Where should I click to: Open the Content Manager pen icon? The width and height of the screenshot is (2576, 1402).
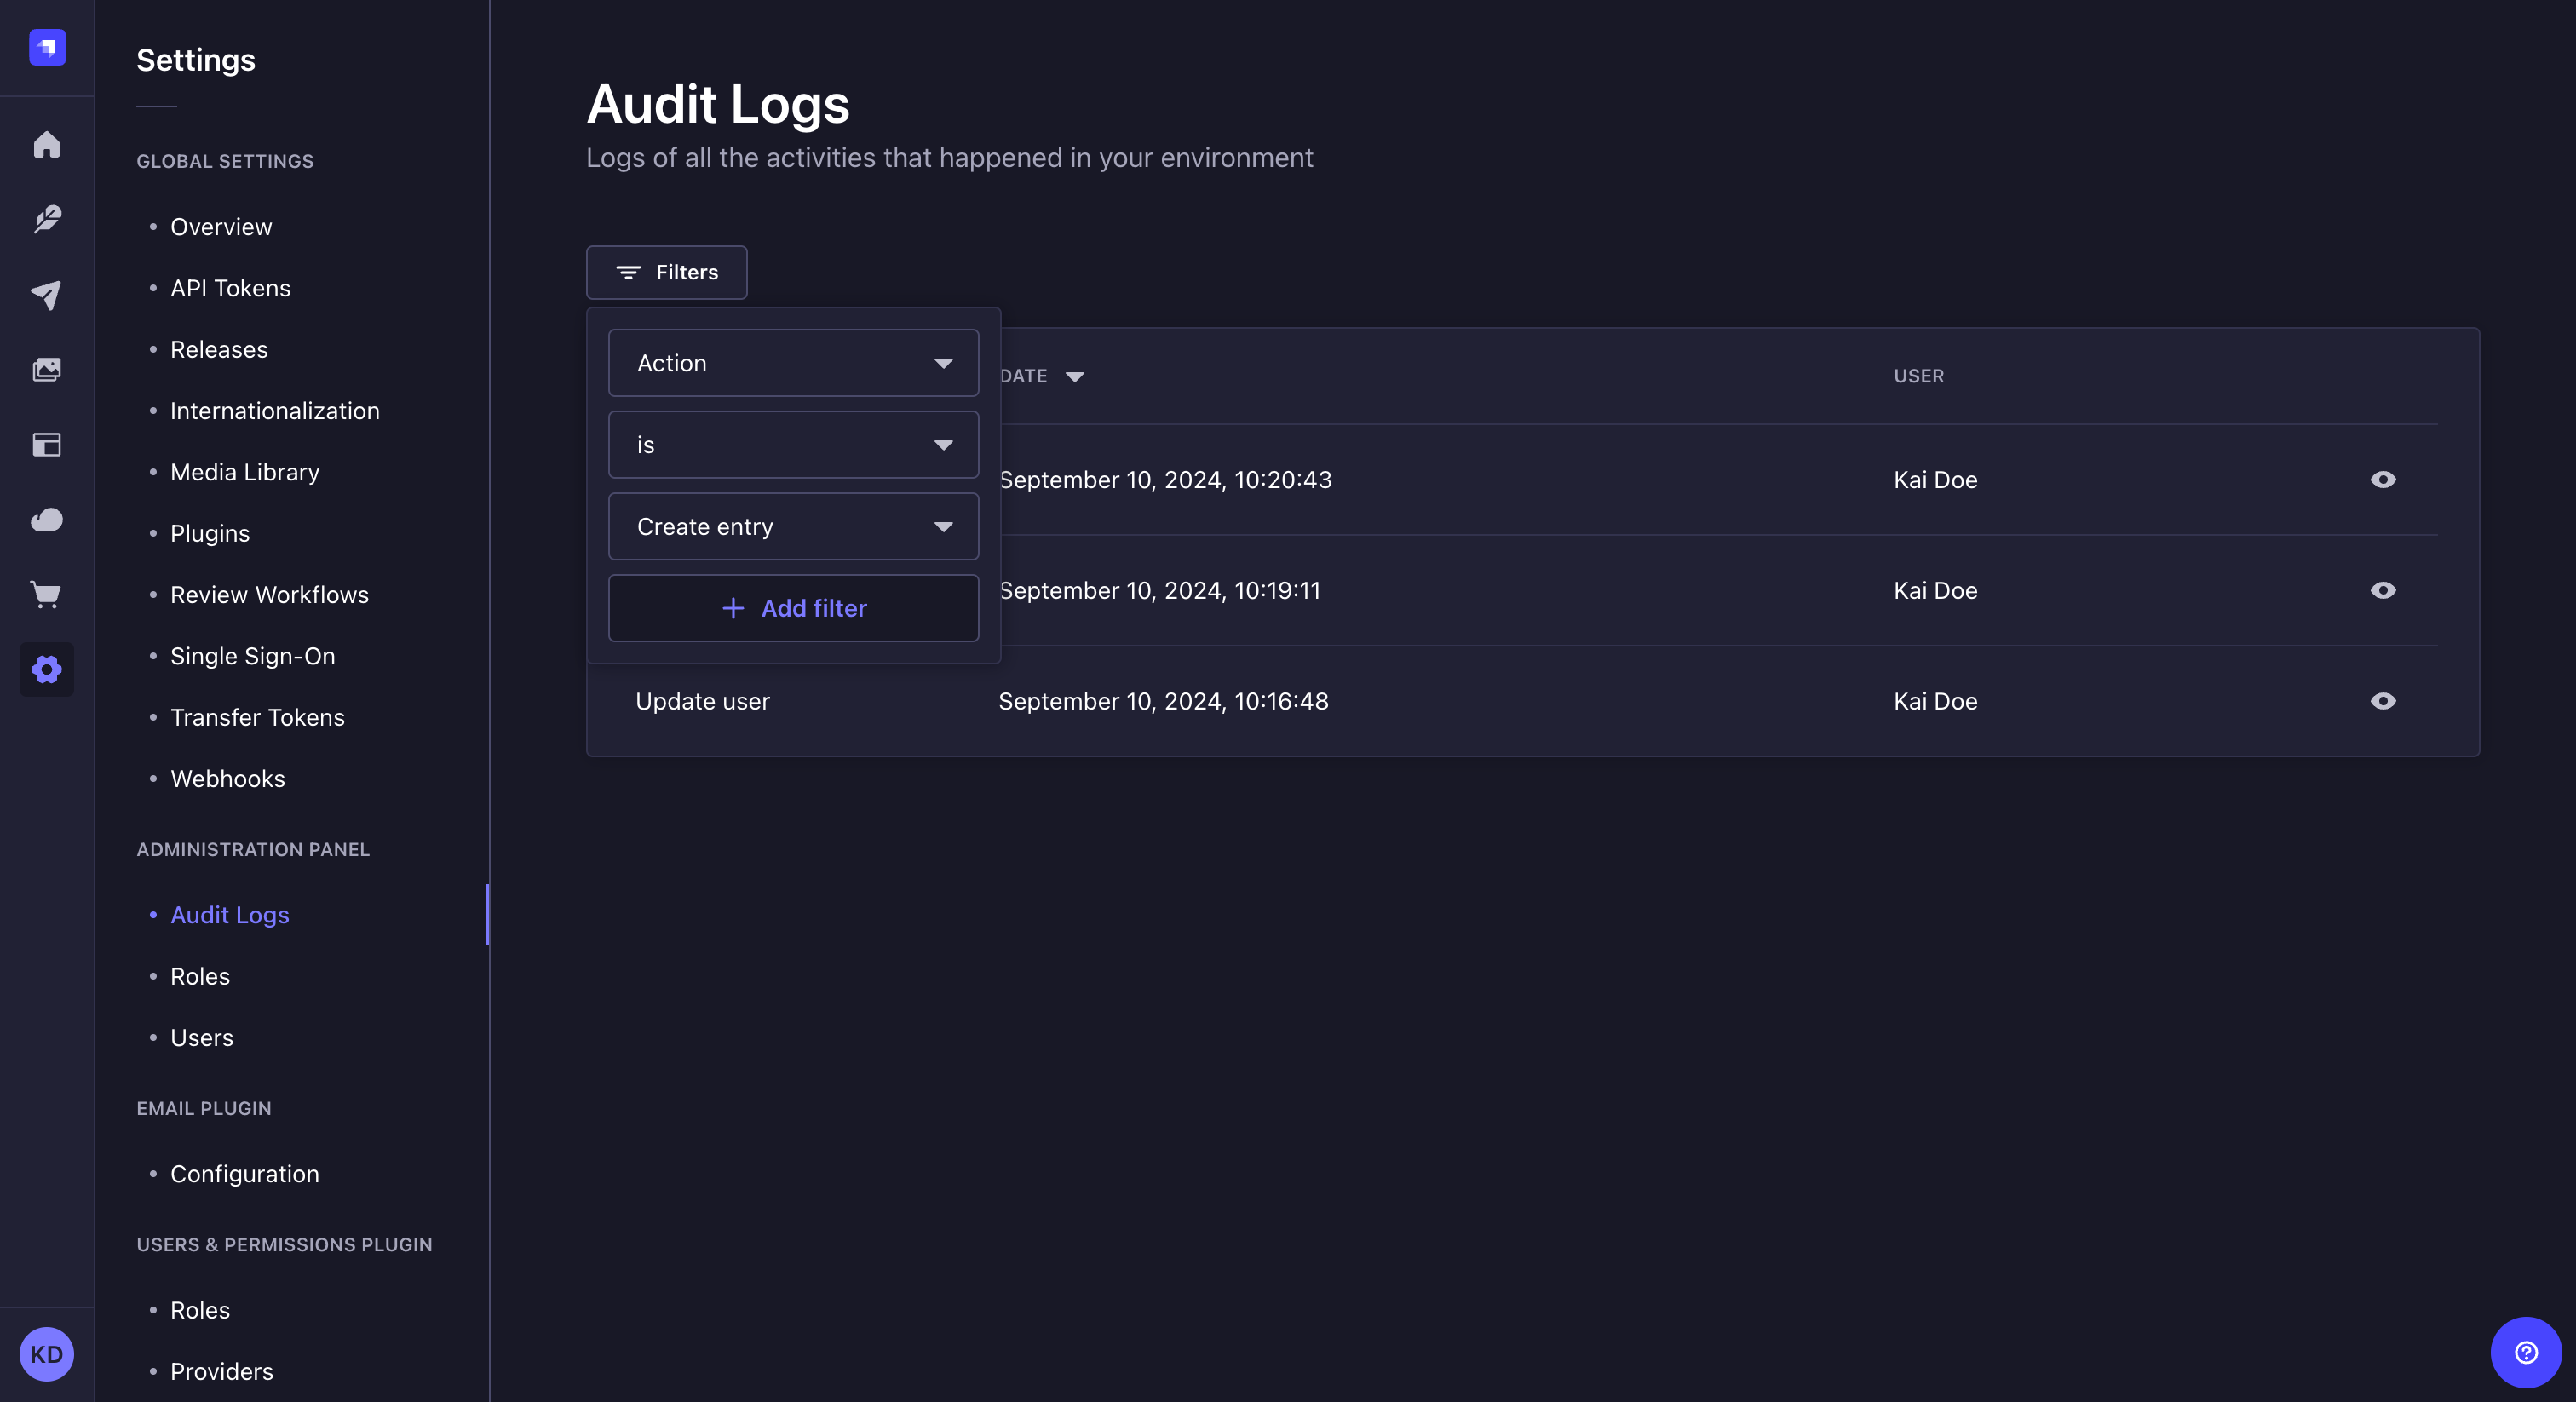click(46, 219)
